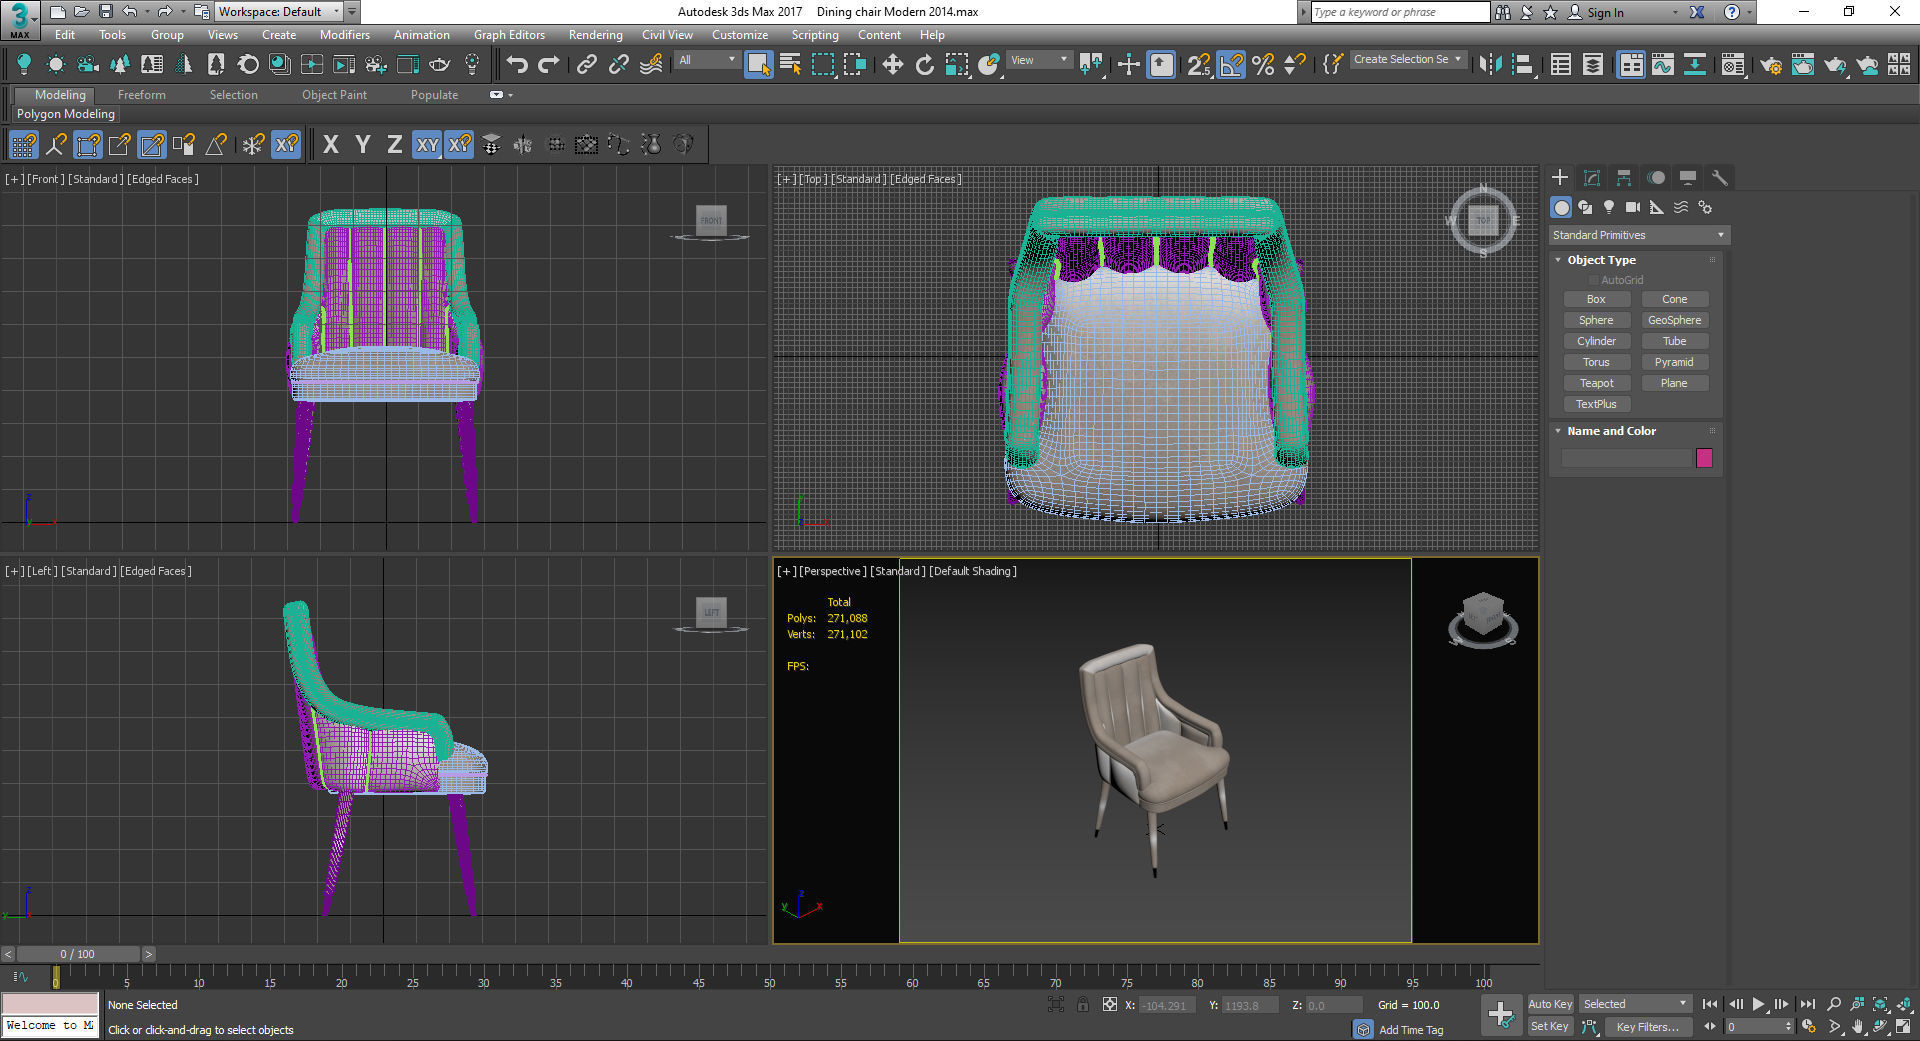Open the View reference coordinate dropdown

(x=1039, y=60)
